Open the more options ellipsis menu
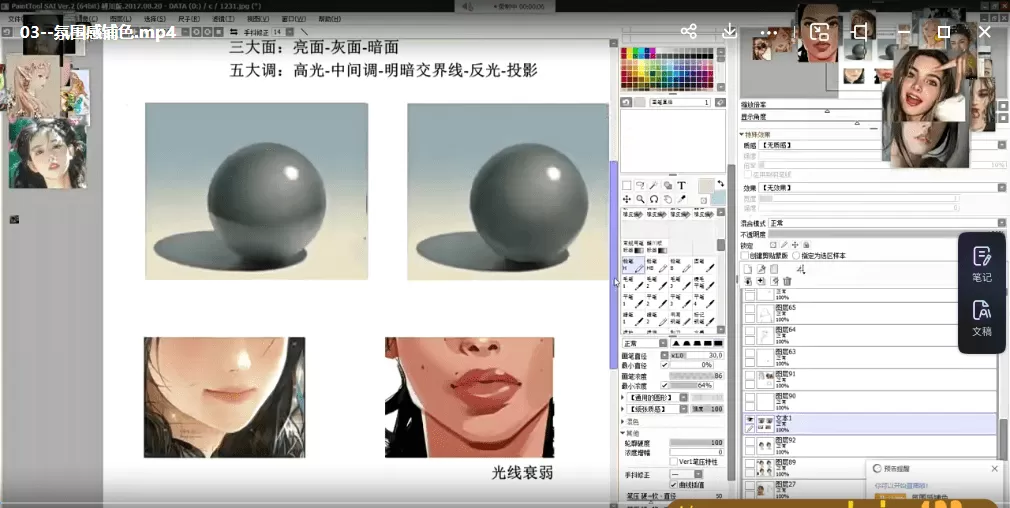The width and height of the screenshot is (1010, 508). 770,32
